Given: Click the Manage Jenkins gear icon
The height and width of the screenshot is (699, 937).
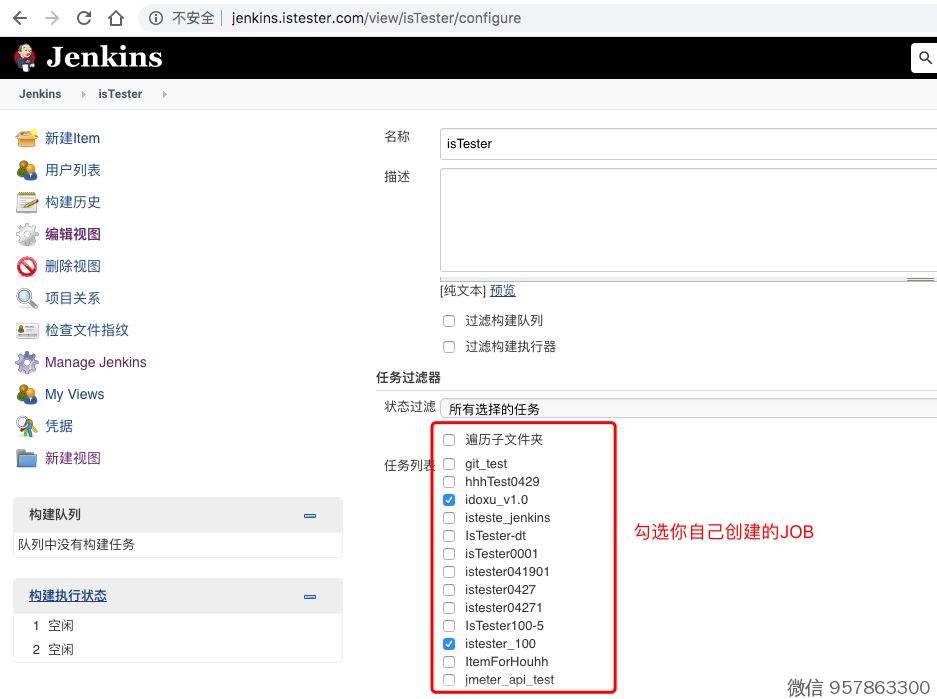Looking at the screenshot, I should coord(27,362).
